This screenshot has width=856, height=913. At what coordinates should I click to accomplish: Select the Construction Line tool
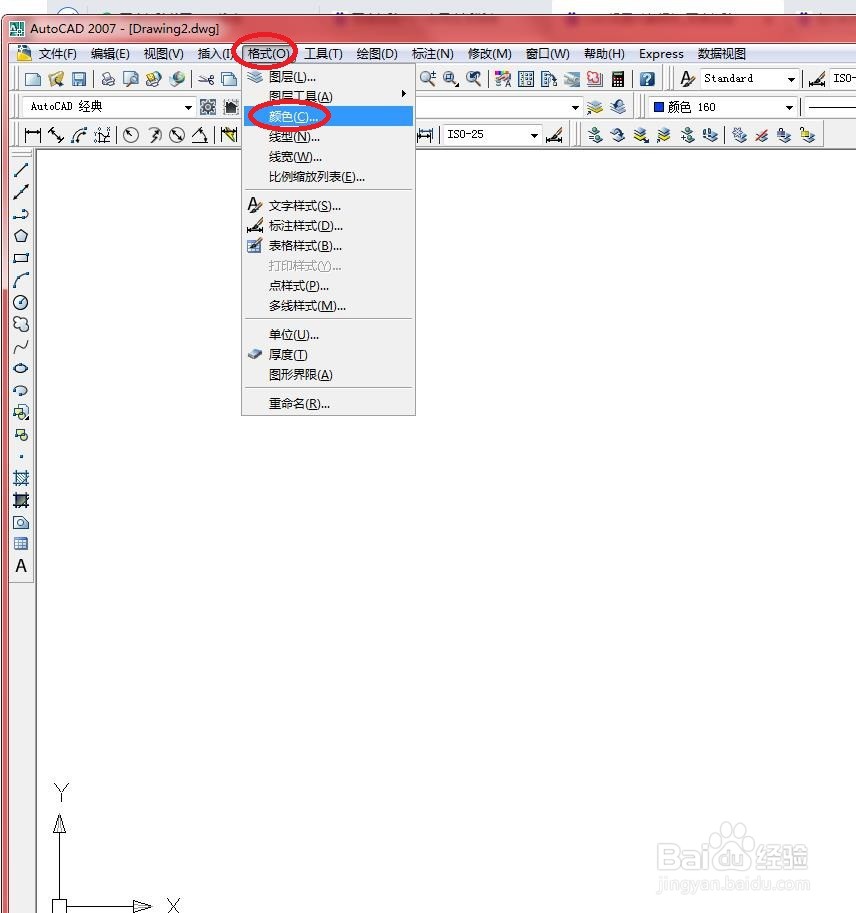(x=21, y=192)
